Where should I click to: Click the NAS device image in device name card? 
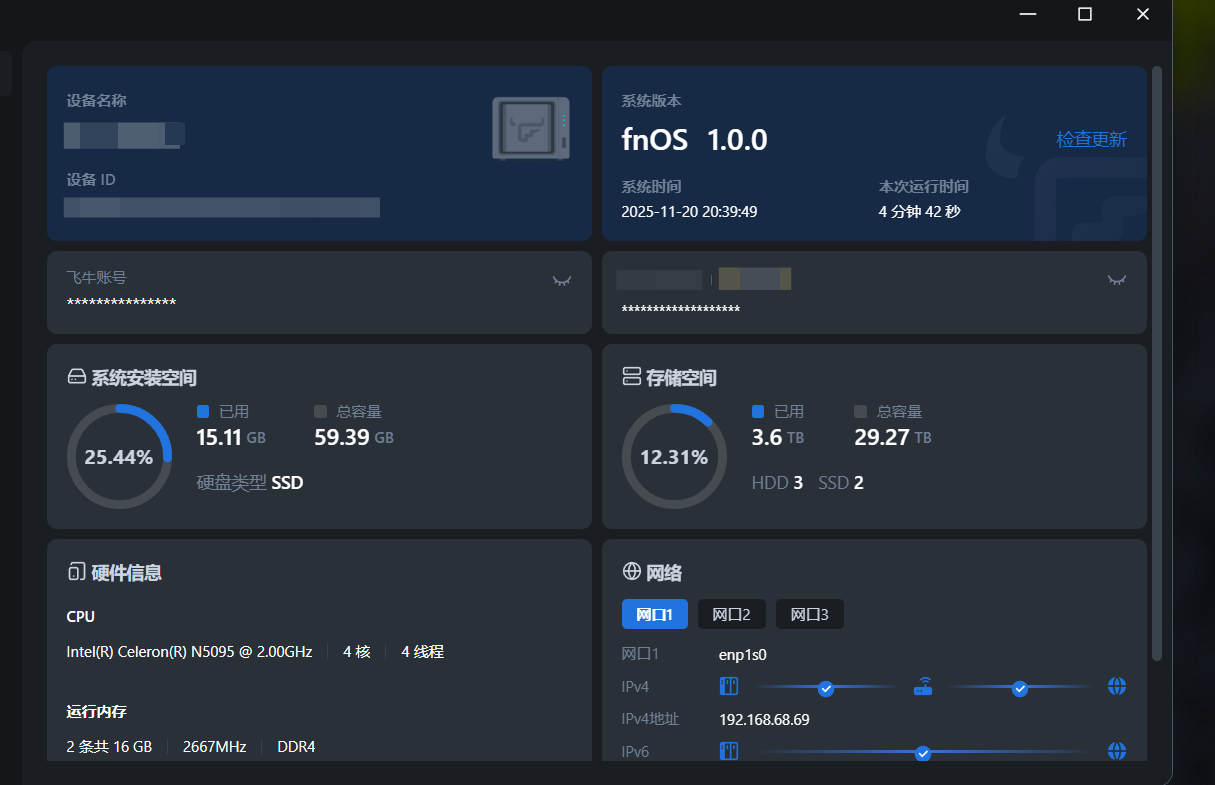530,129
